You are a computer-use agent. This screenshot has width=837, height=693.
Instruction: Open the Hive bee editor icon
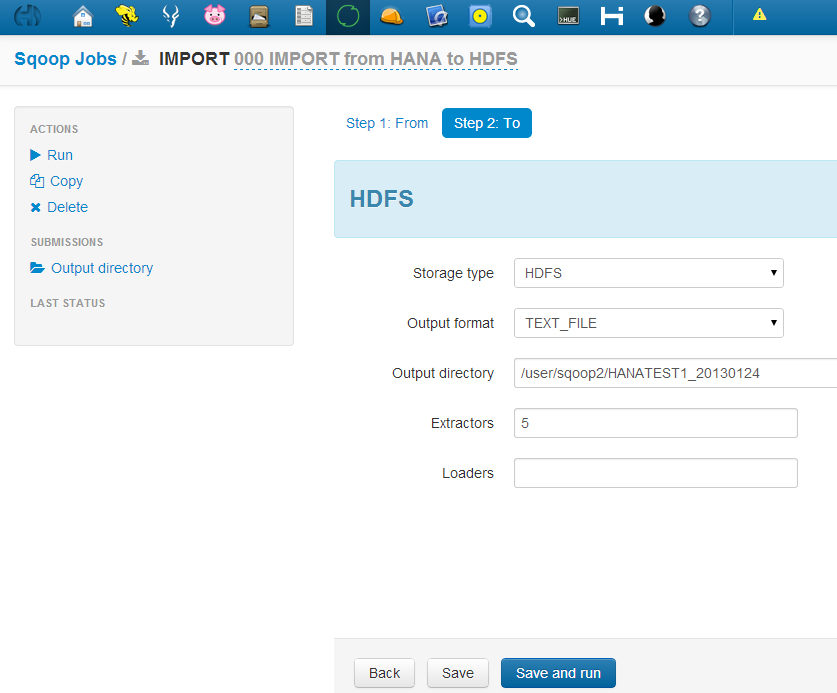pos(127,16)
